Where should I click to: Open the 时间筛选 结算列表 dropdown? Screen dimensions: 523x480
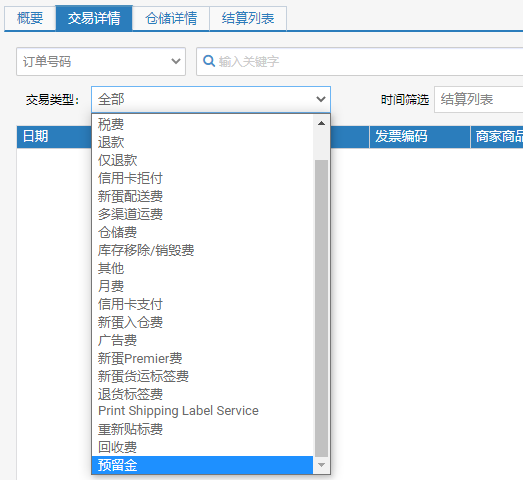(x=478, y=99)
